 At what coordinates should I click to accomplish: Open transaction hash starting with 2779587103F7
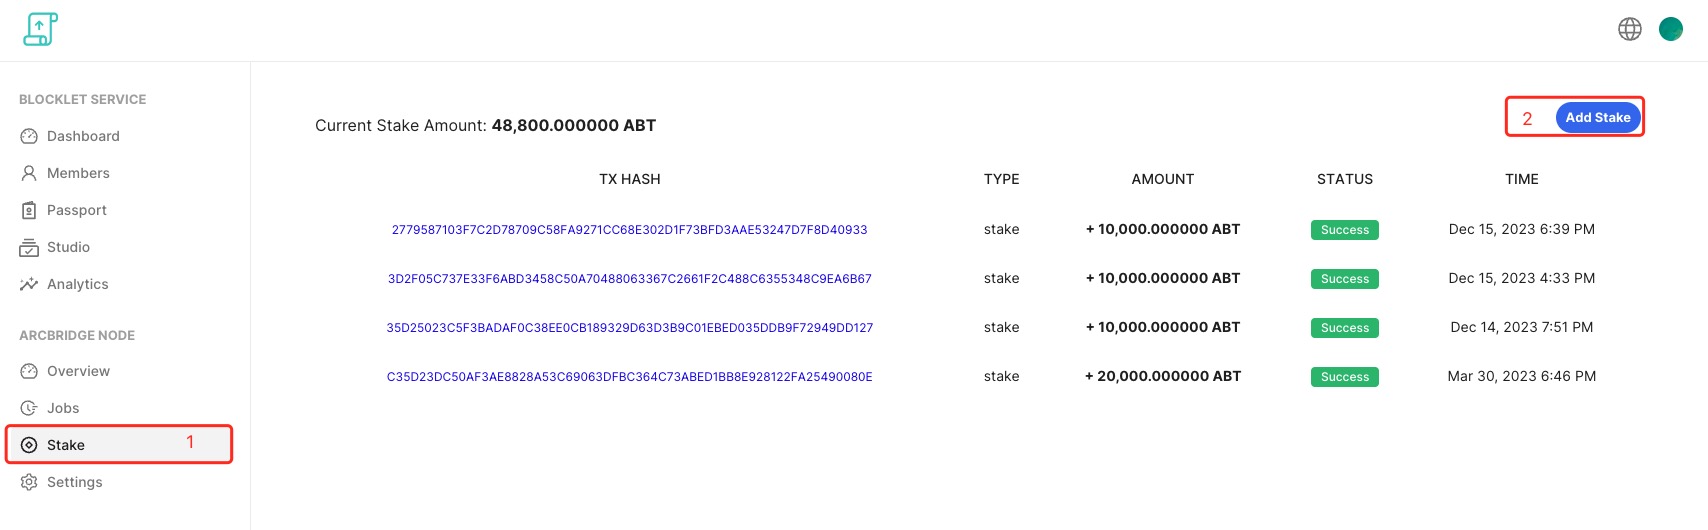(629, 230)
